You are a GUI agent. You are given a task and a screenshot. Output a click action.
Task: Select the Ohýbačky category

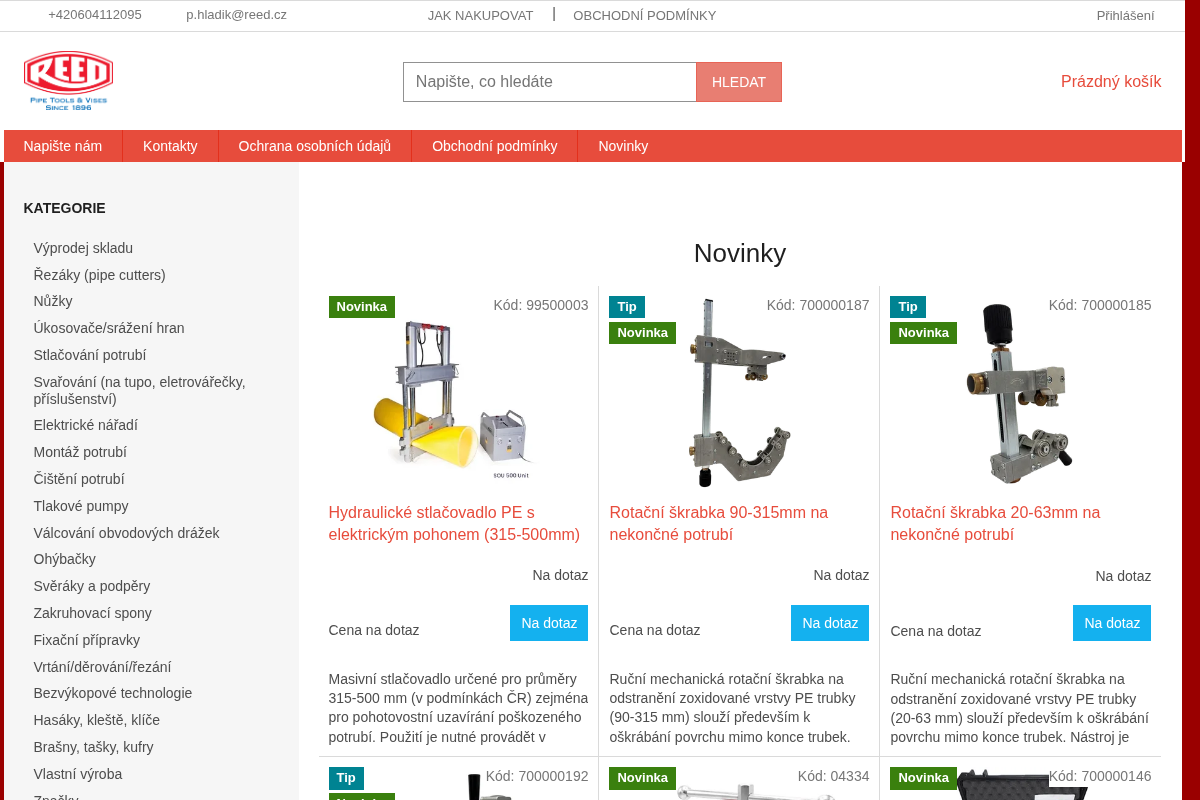65,559
